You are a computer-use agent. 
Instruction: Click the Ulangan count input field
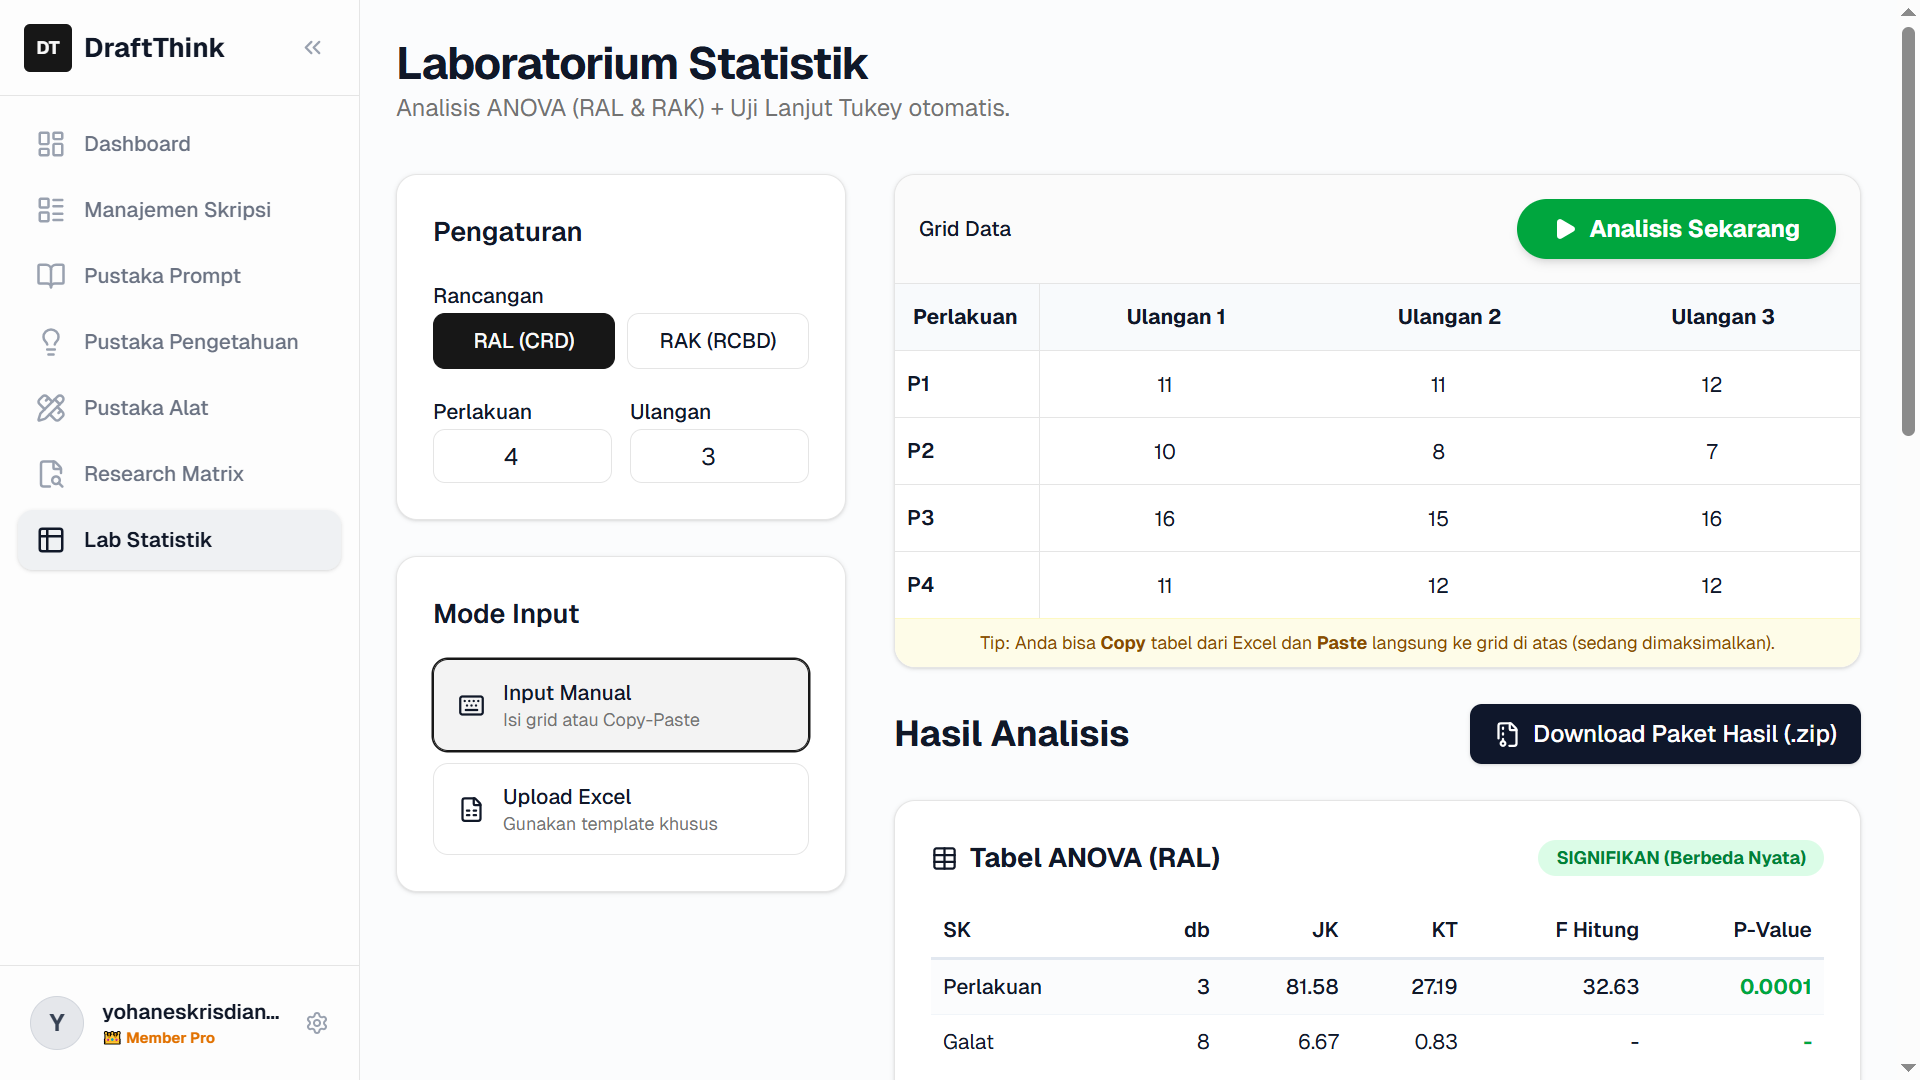718,457
